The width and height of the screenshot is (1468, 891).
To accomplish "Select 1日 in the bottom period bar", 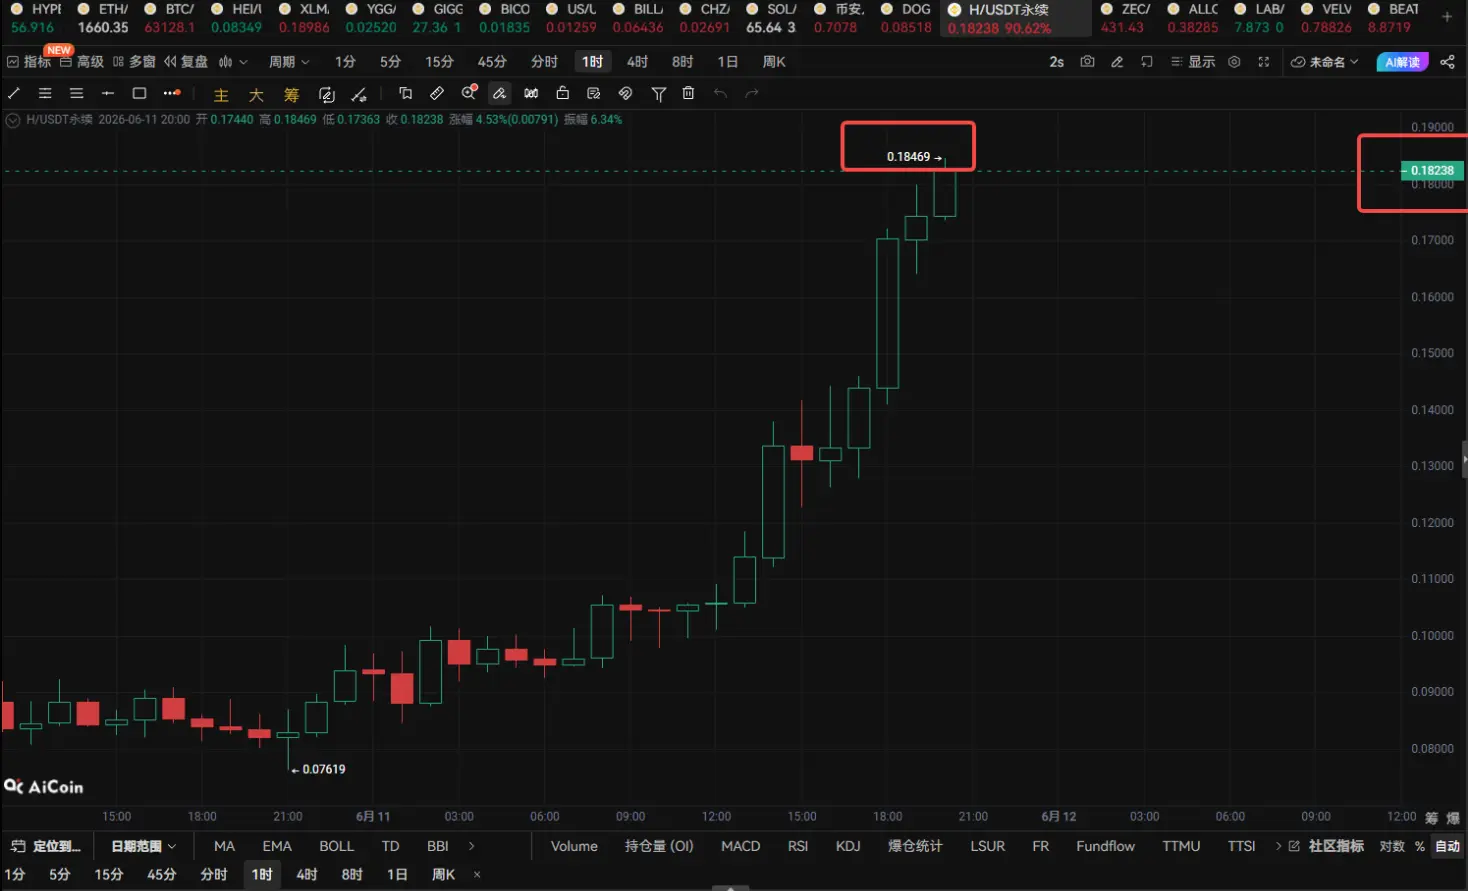I will tap(397, 875).
